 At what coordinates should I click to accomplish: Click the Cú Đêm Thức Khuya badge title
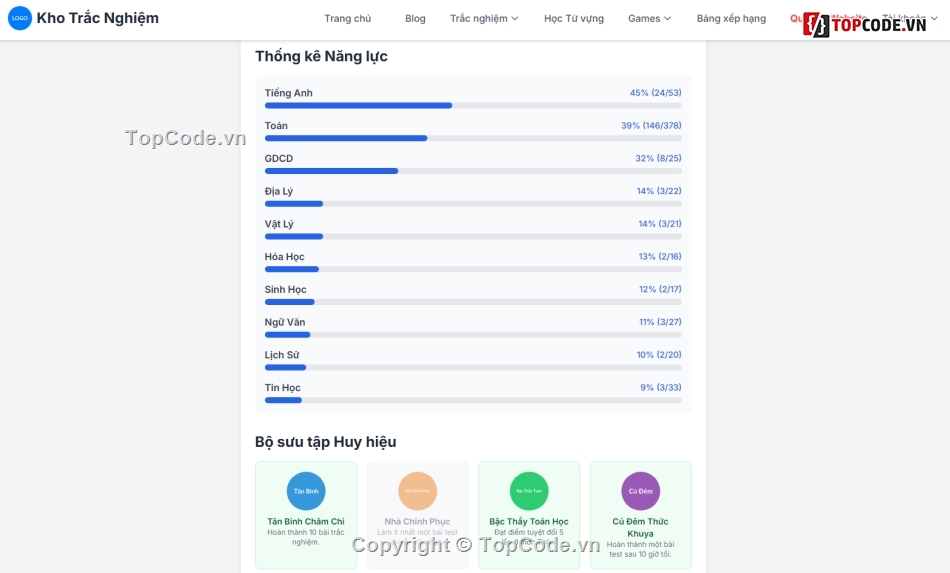640,527
